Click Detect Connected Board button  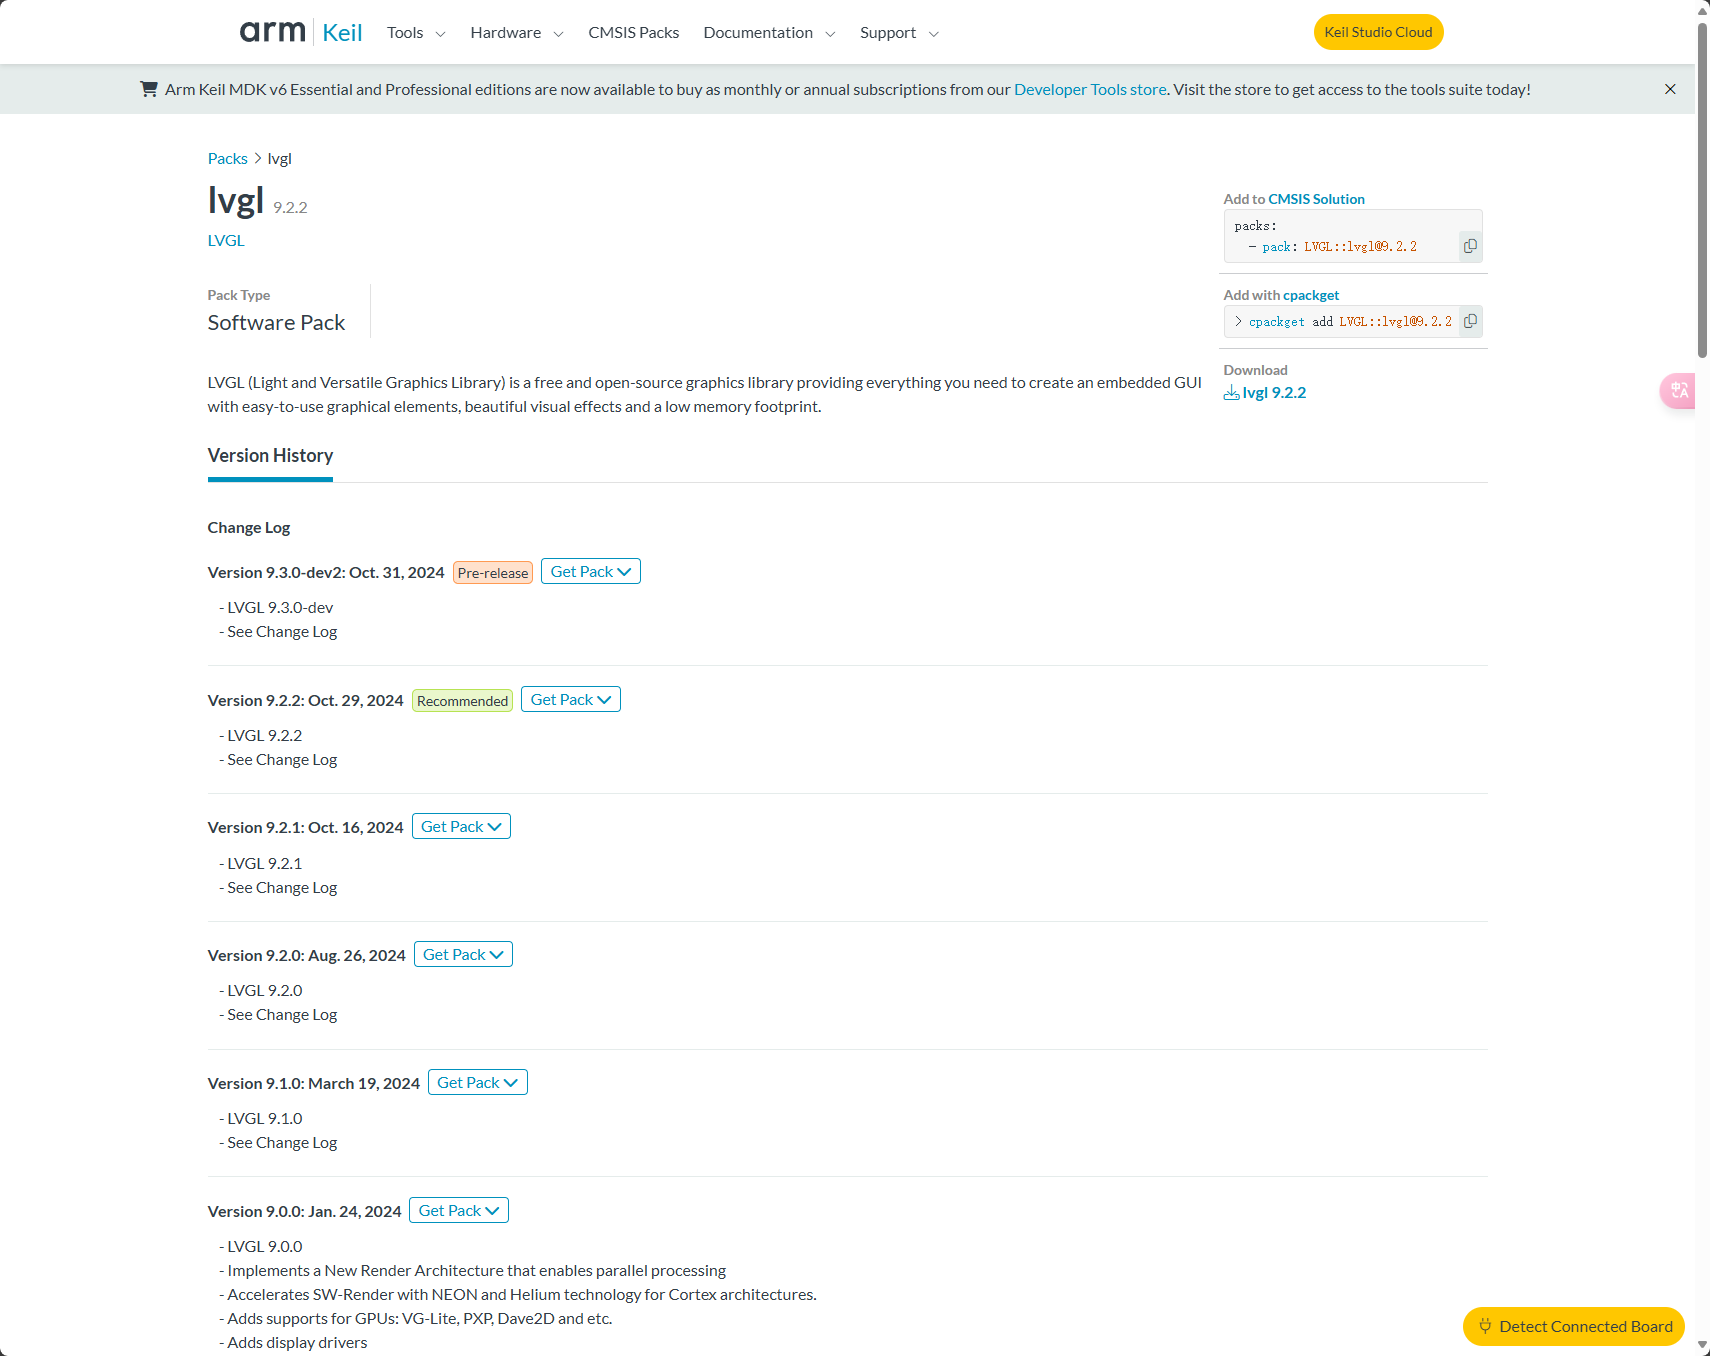[x=1573, y=1326]
